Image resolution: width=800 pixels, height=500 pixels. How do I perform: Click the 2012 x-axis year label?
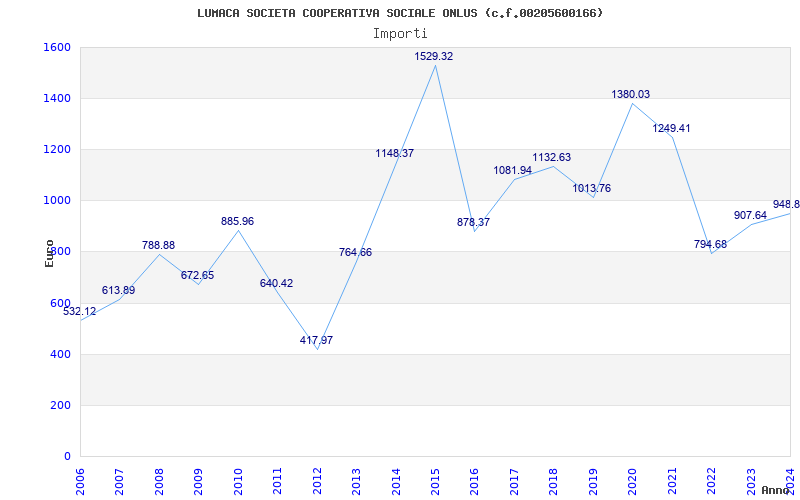(317, 481)
